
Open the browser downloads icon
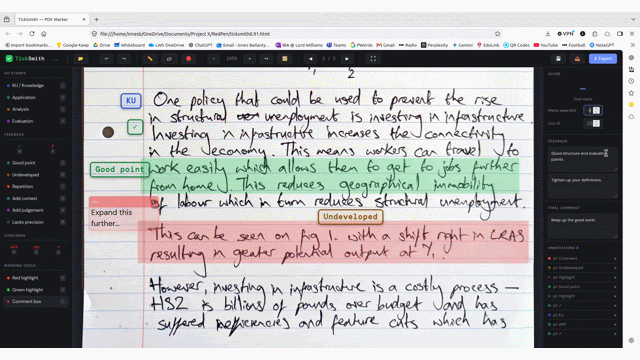coord(547,34)
